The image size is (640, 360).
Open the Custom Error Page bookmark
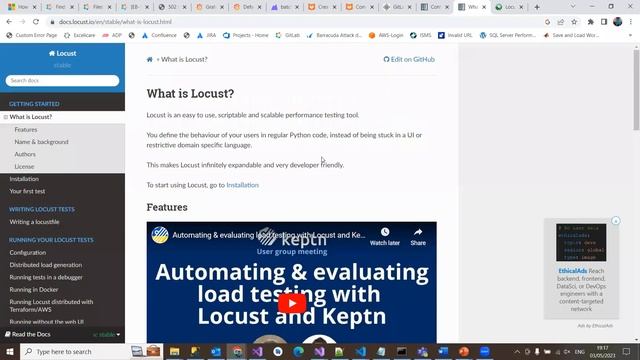pos(32,36)
